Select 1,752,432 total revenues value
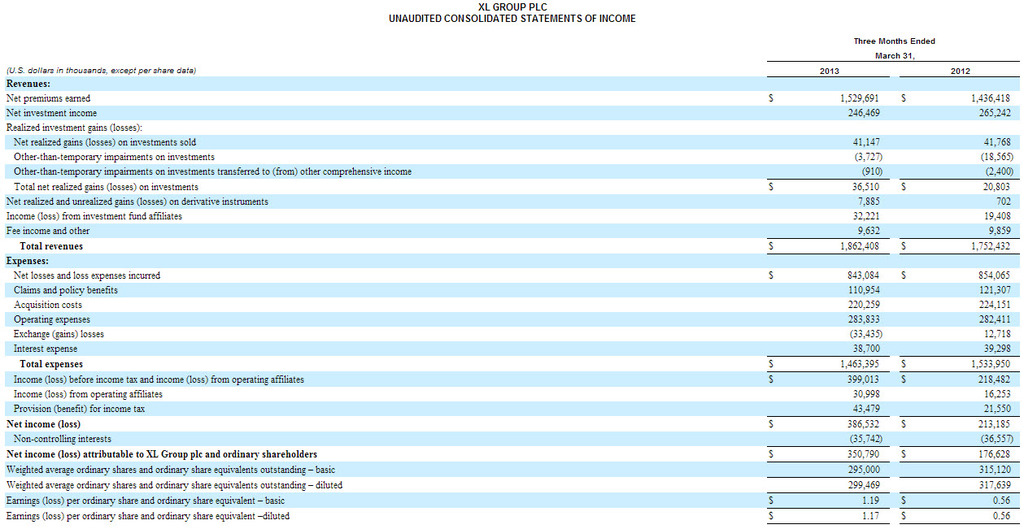1024x529 pixels. tap(993, 246)
